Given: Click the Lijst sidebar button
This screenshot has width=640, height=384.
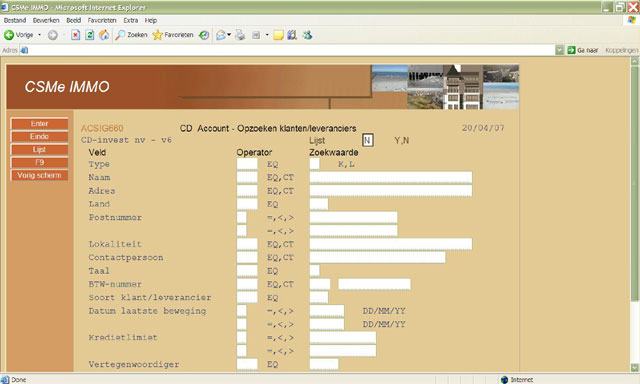Looking at the screenshot, I should pyautogui.click(x=39, y=150).
